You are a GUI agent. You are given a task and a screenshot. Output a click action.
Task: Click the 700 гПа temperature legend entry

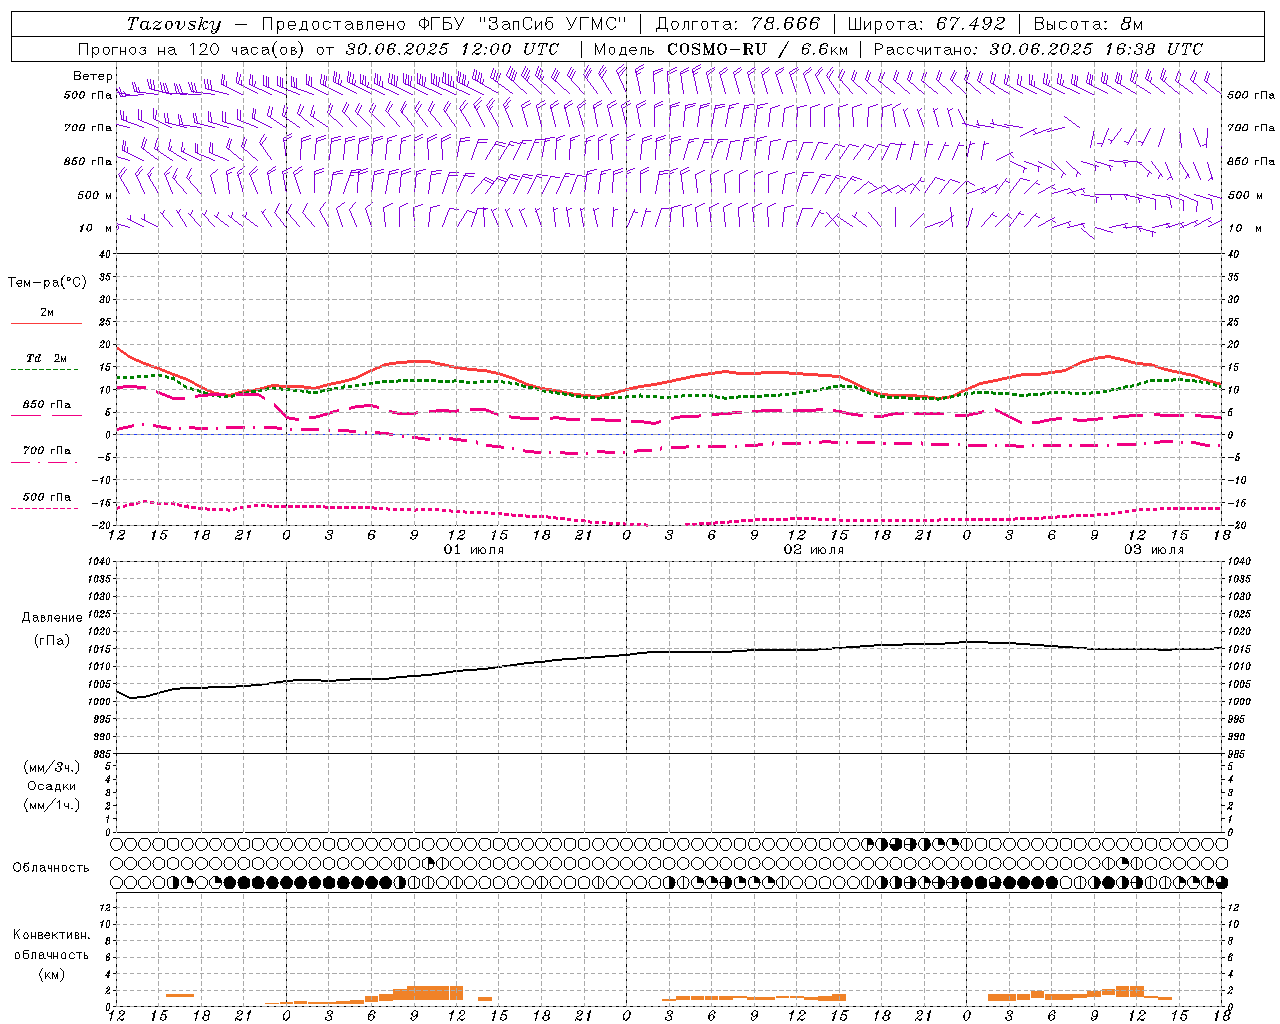[47, 450]
